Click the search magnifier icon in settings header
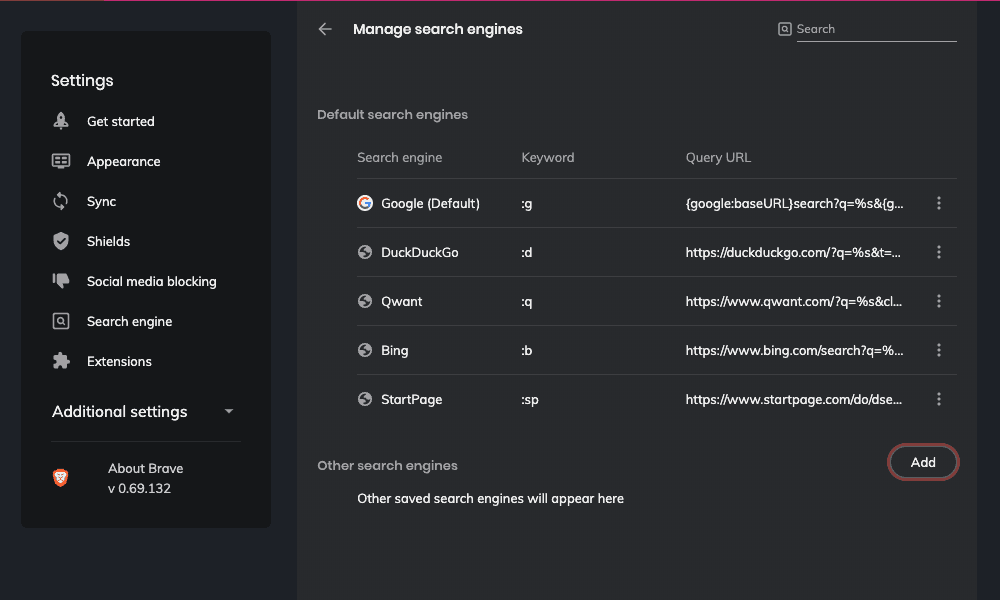This screenshot has width=1000, height=600. click(784, 29)
